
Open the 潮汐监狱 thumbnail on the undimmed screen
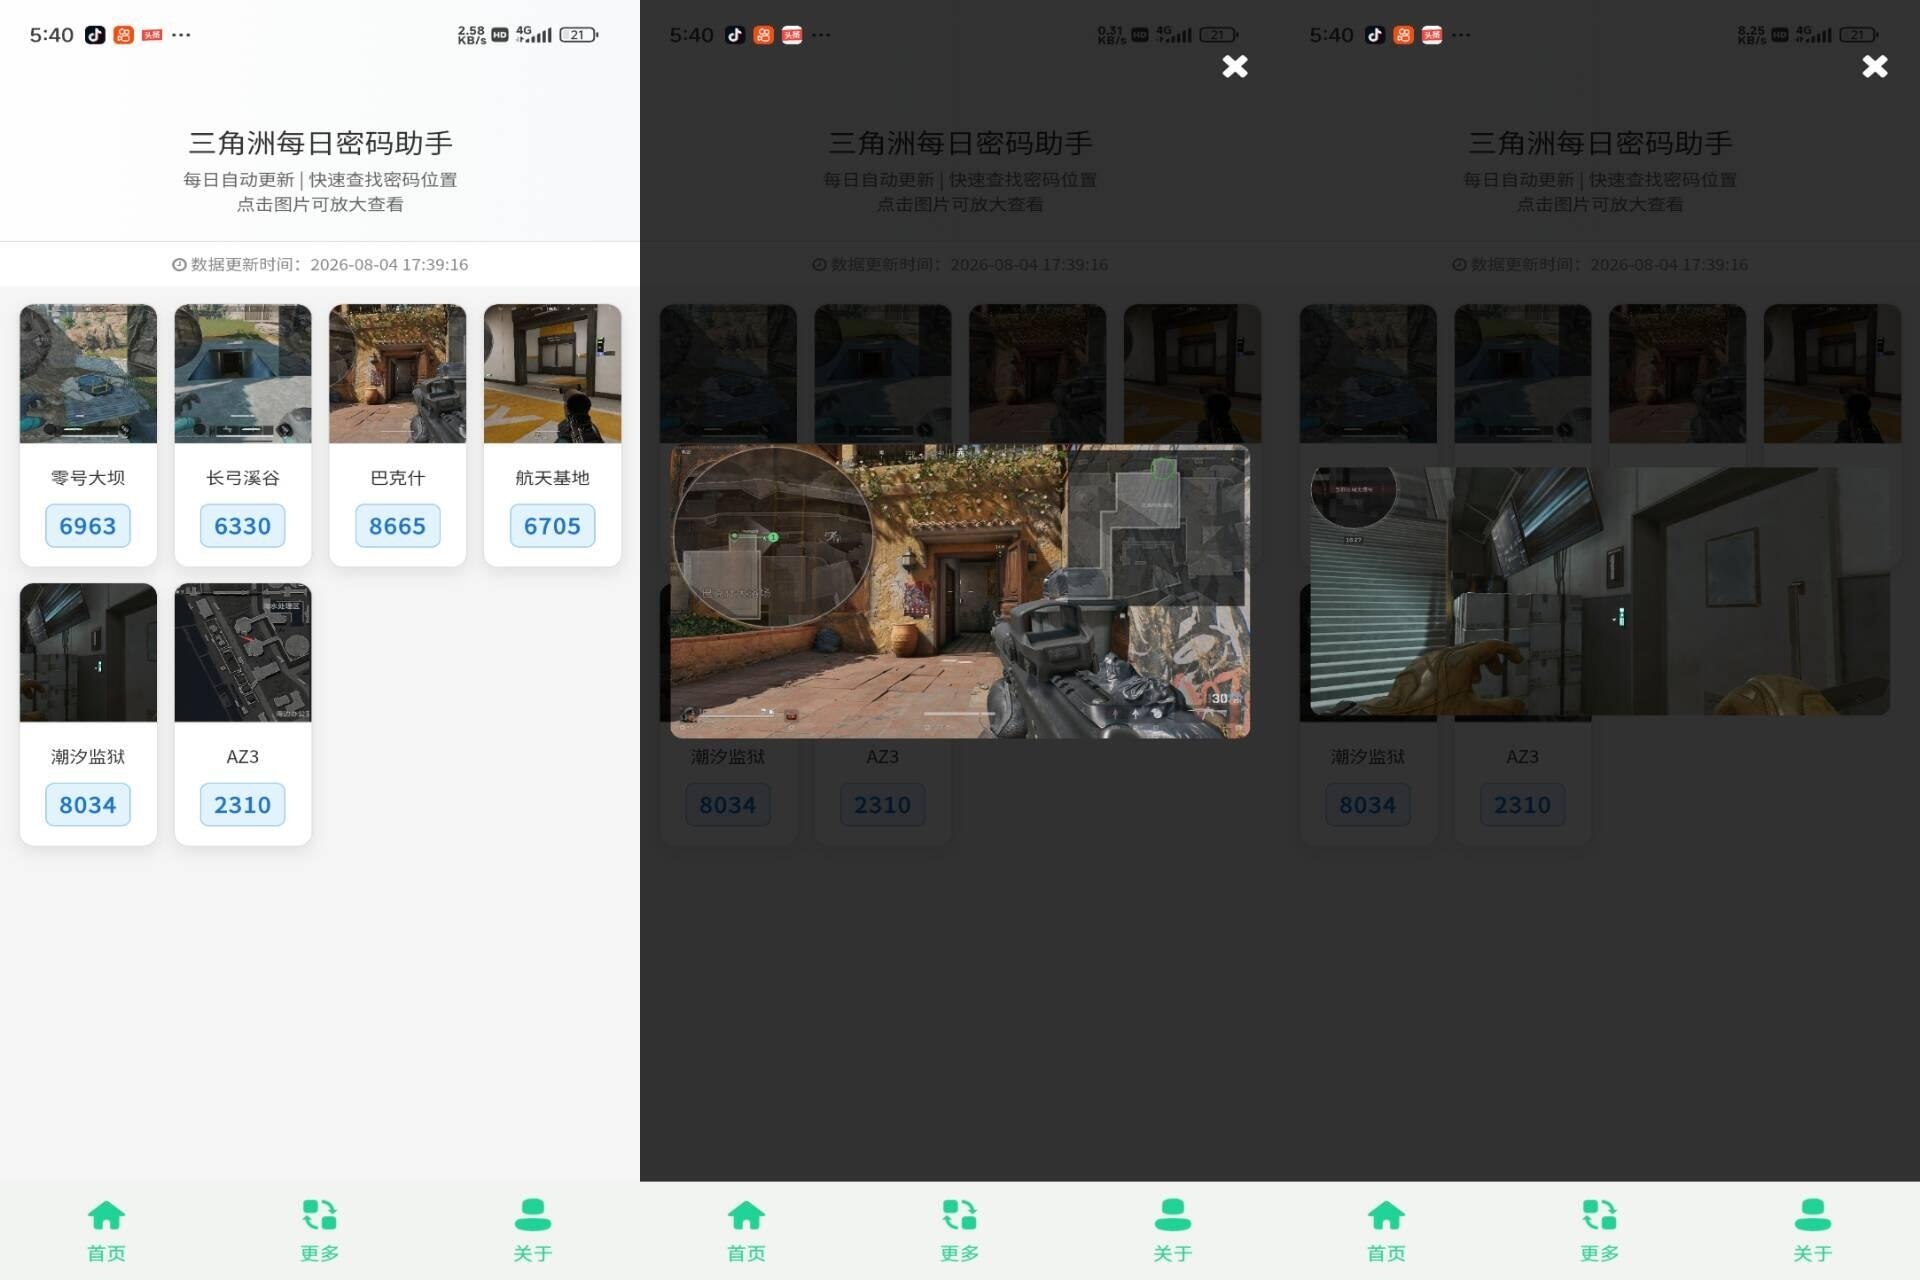tap(88, 653)
